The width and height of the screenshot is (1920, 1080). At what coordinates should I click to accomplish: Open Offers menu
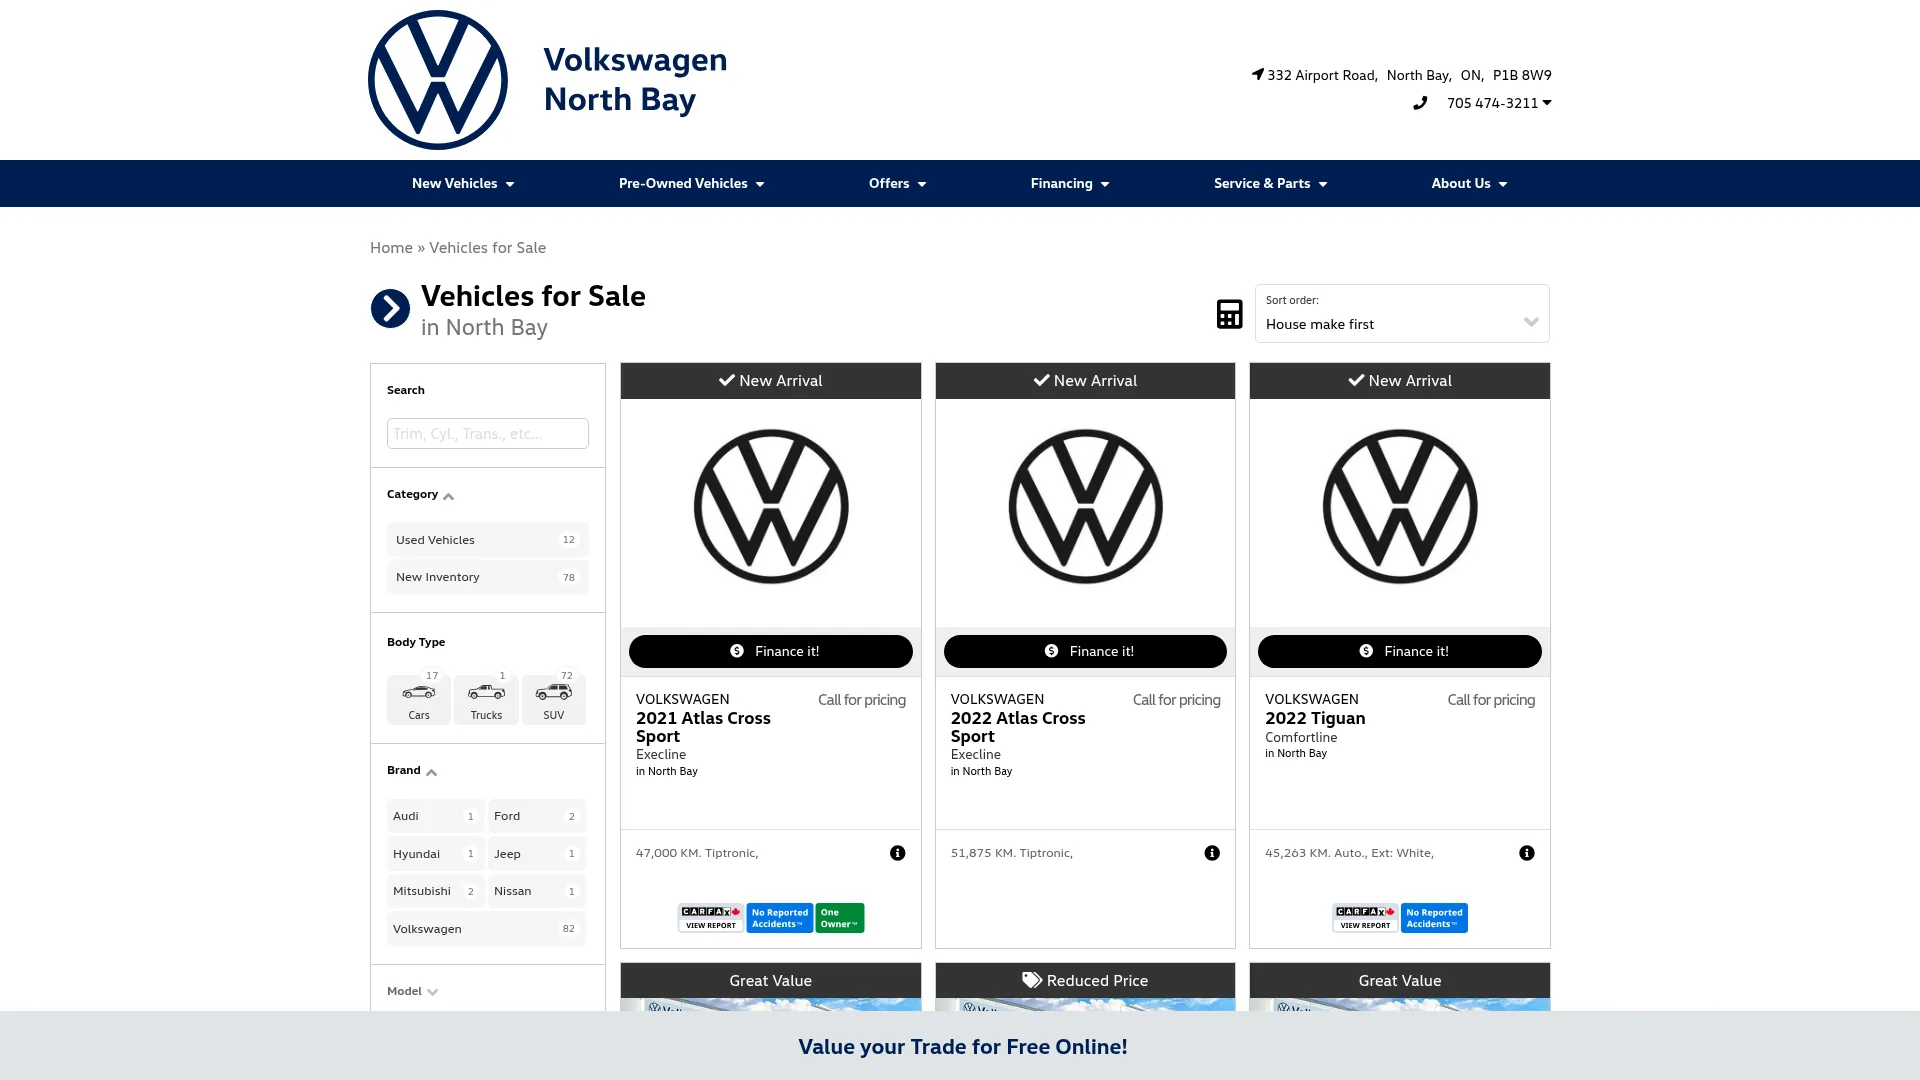click(897, 183)
